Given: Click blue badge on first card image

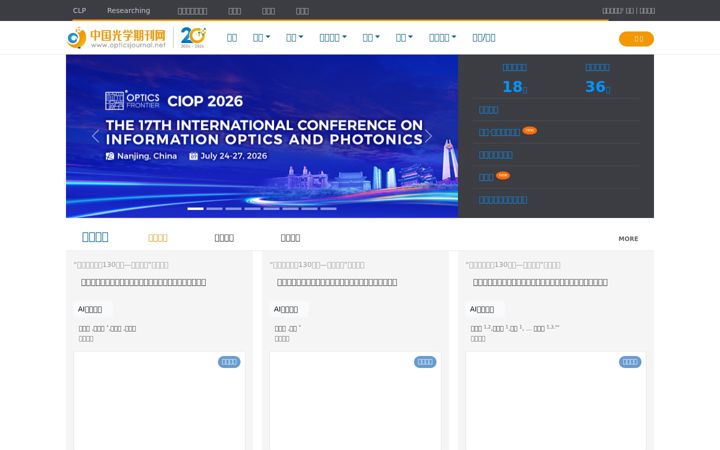Looking at the screenshot, I should coord(229,362).
